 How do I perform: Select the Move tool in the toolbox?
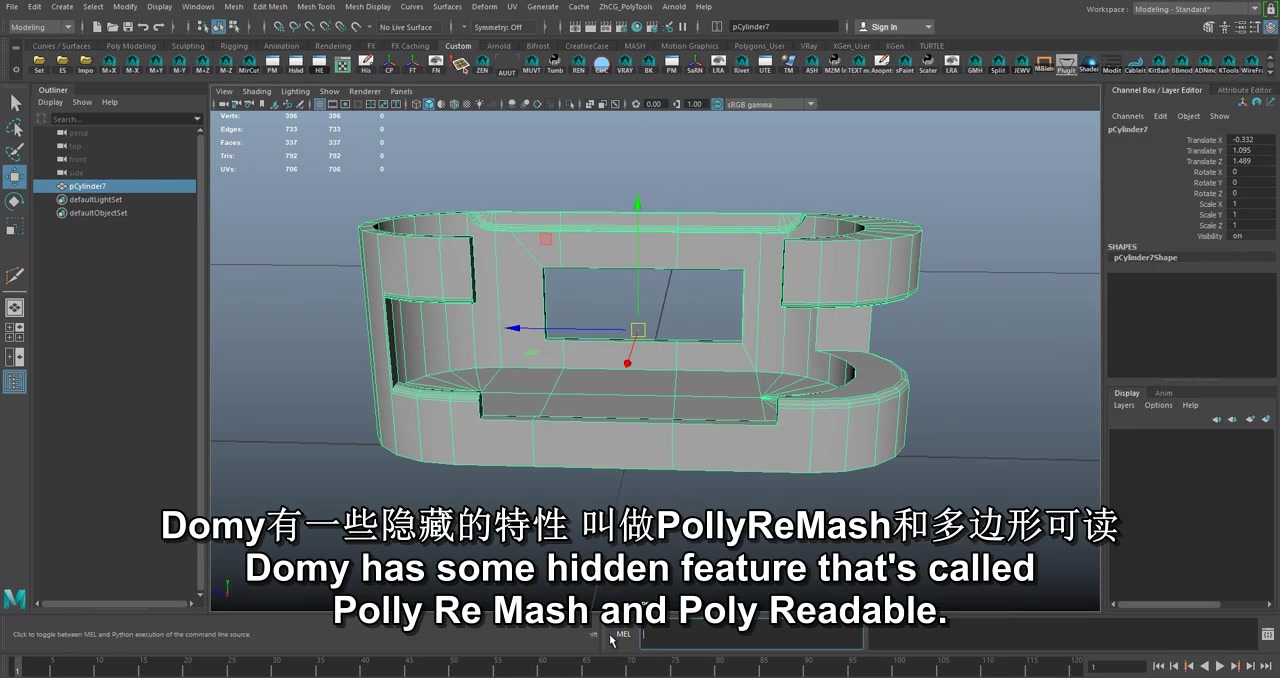point(14,176)
